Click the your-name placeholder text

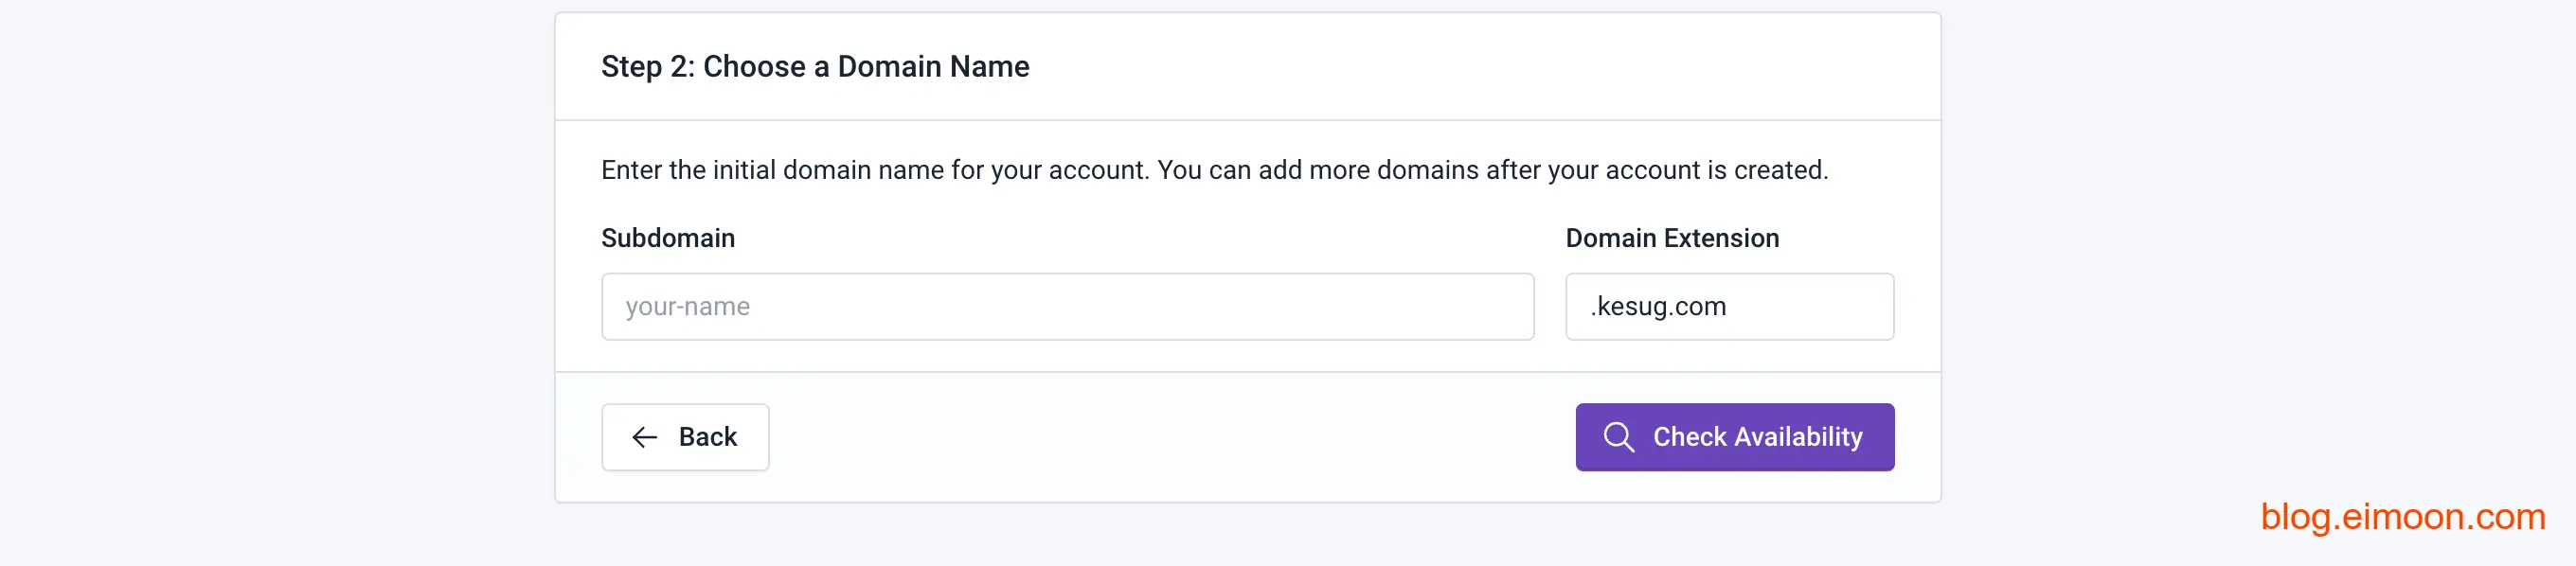tap(687, 307)
